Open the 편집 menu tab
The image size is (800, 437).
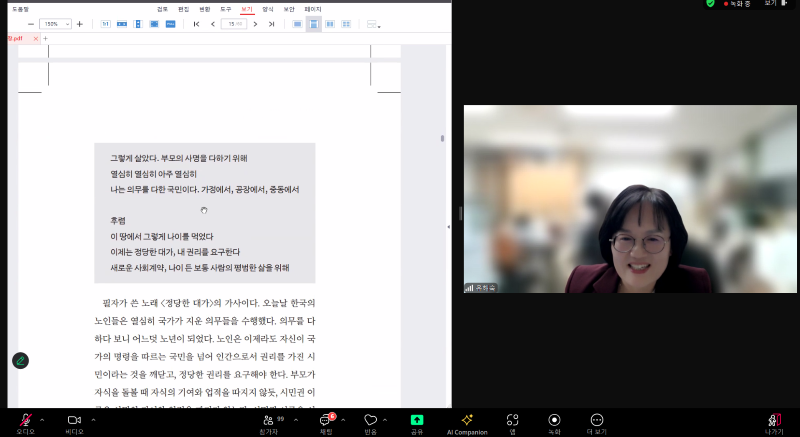pos(183,8)
